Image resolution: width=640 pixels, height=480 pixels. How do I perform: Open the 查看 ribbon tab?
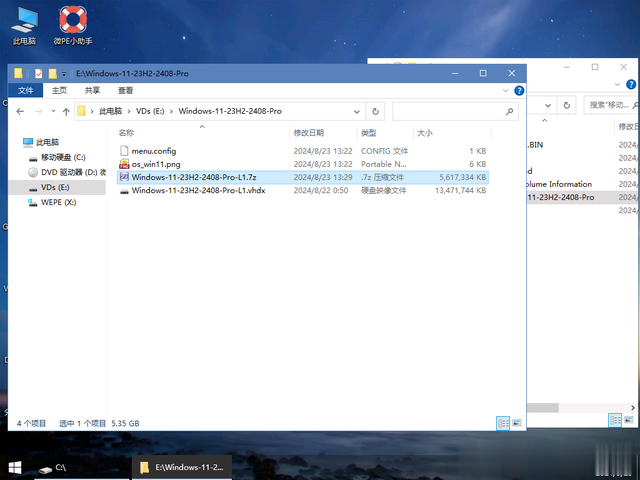point(125,90)
